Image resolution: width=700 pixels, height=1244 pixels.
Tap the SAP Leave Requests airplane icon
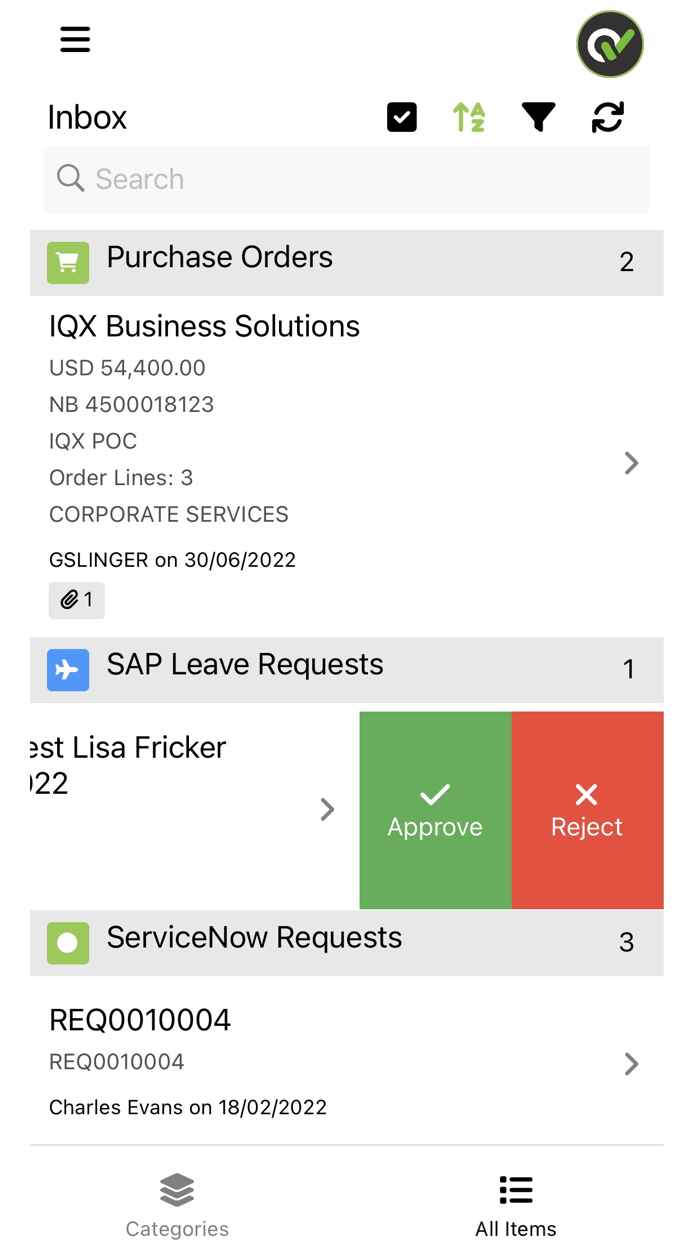click(x=68, y=670)
